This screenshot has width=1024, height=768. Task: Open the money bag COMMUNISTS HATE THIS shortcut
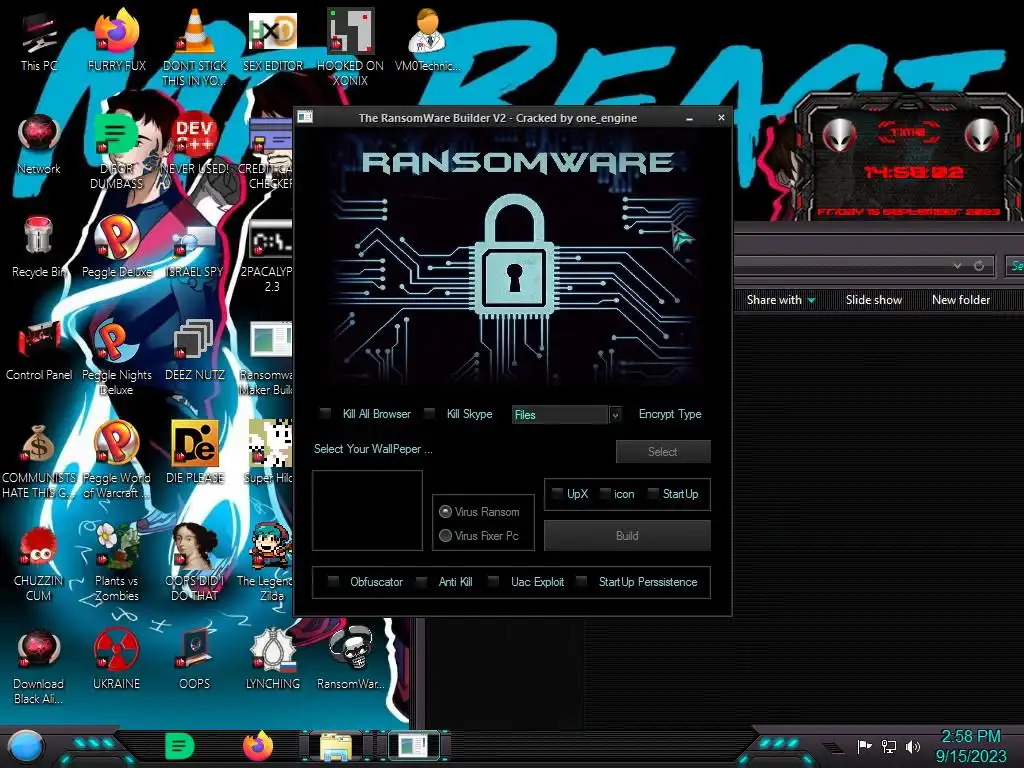click(x=39, y=460)
